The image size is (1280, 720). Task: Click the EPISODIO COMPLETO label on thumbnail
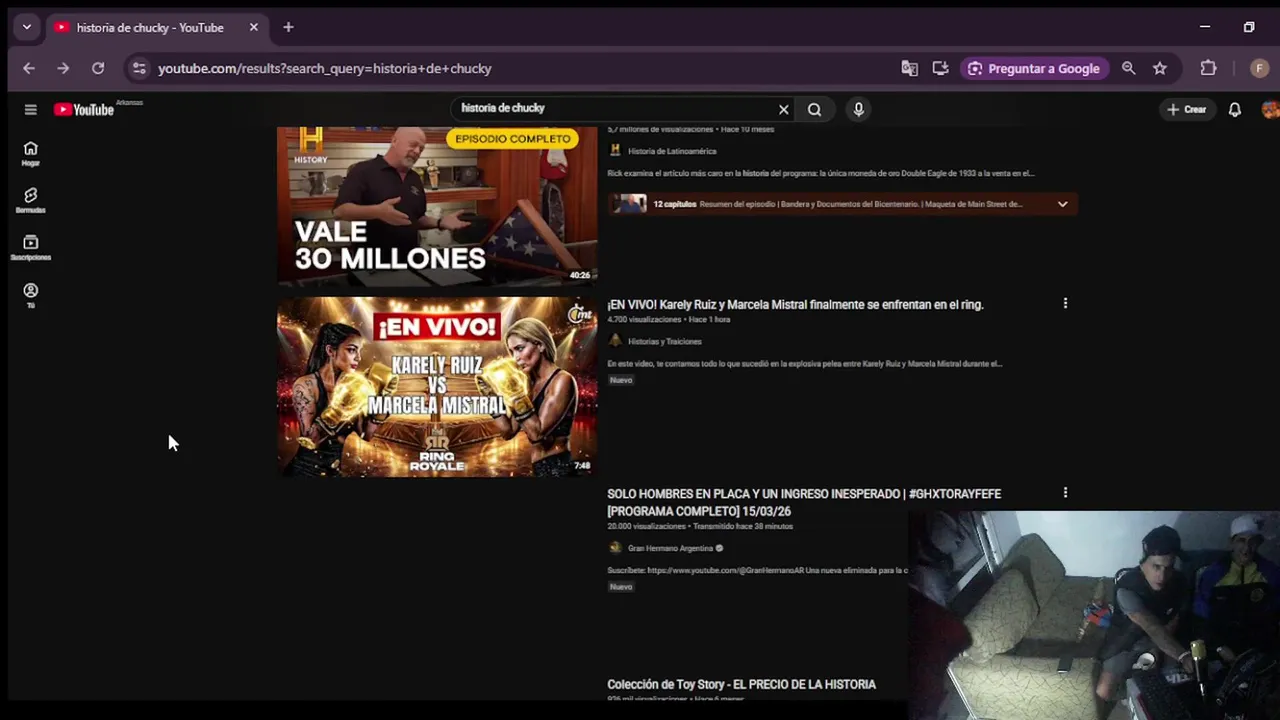[513, 139]
